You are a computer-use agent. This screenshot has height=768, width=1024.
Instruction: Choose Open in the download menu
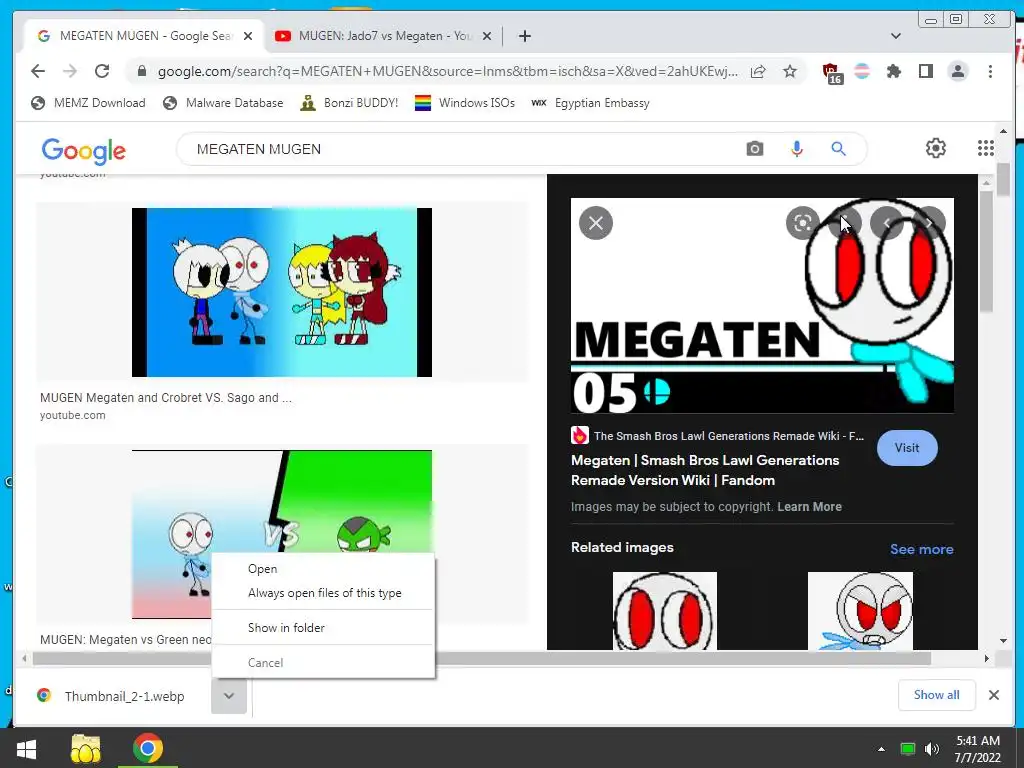click(x=323, y=569)
